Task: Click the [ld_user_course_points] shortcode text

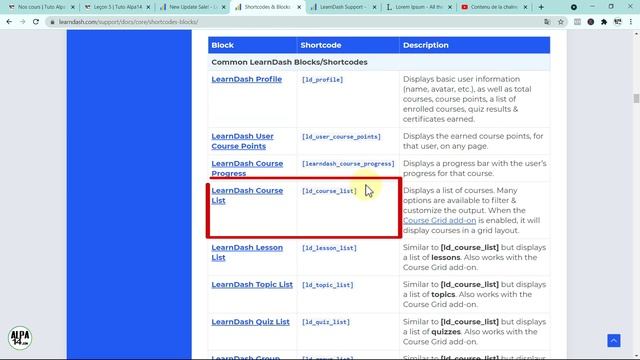Action: click(x=341, y=137)
